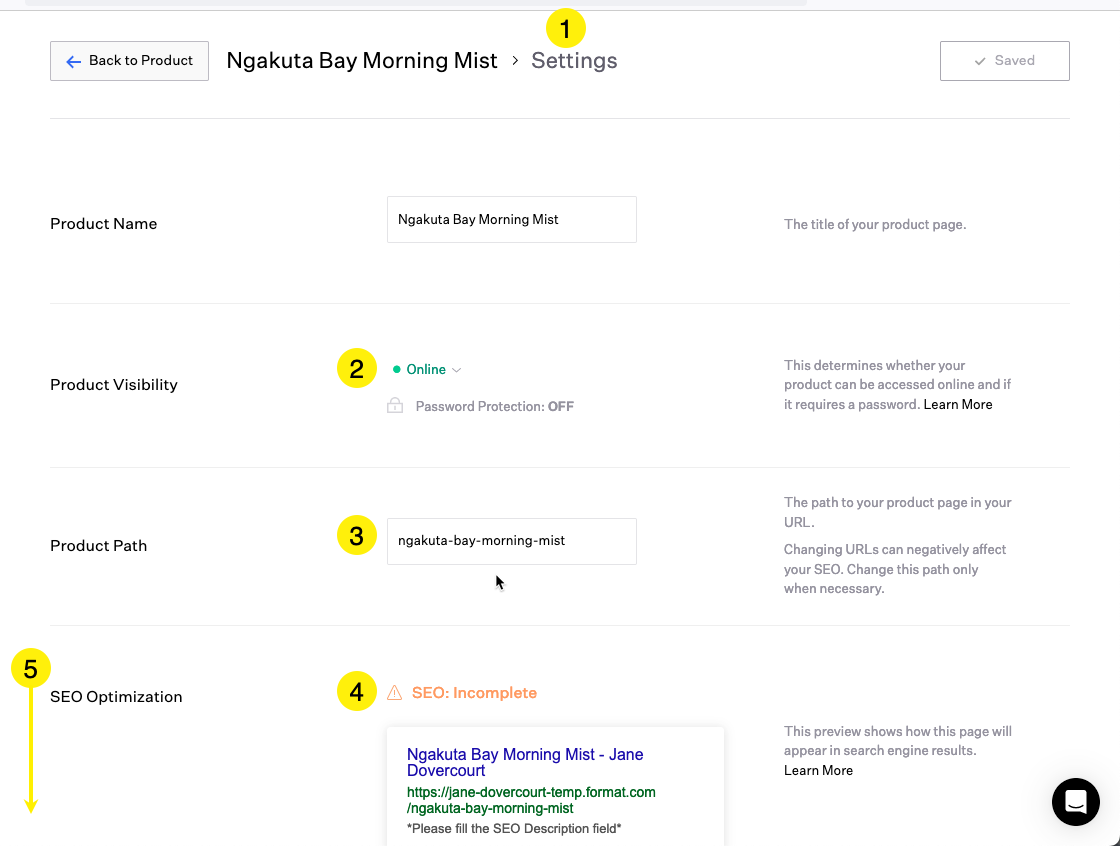Open Learn More link for SEO preview
The width and height of the screenshot is (1120, 846).
818,771
